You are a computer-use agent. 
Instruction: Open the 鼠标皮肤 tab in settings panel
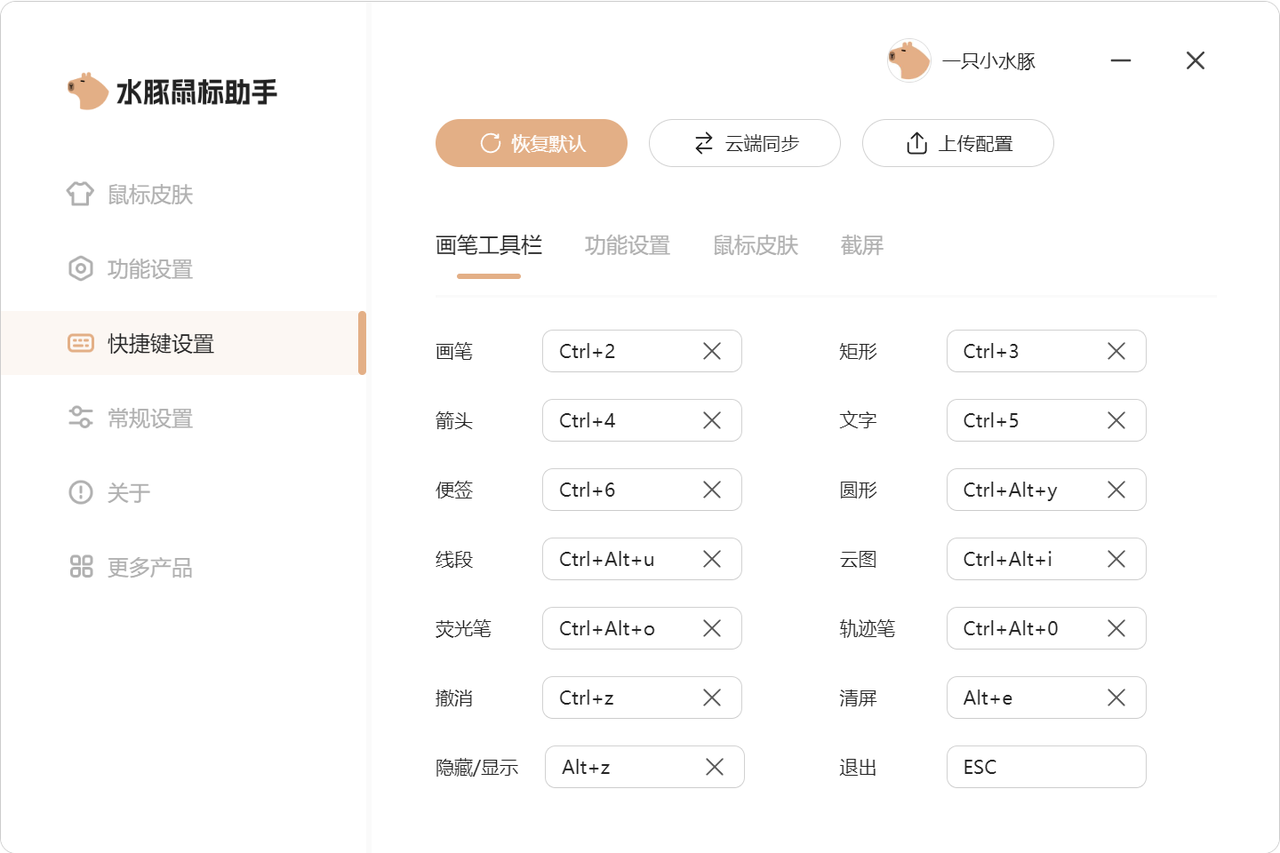[x=755, y=245]
